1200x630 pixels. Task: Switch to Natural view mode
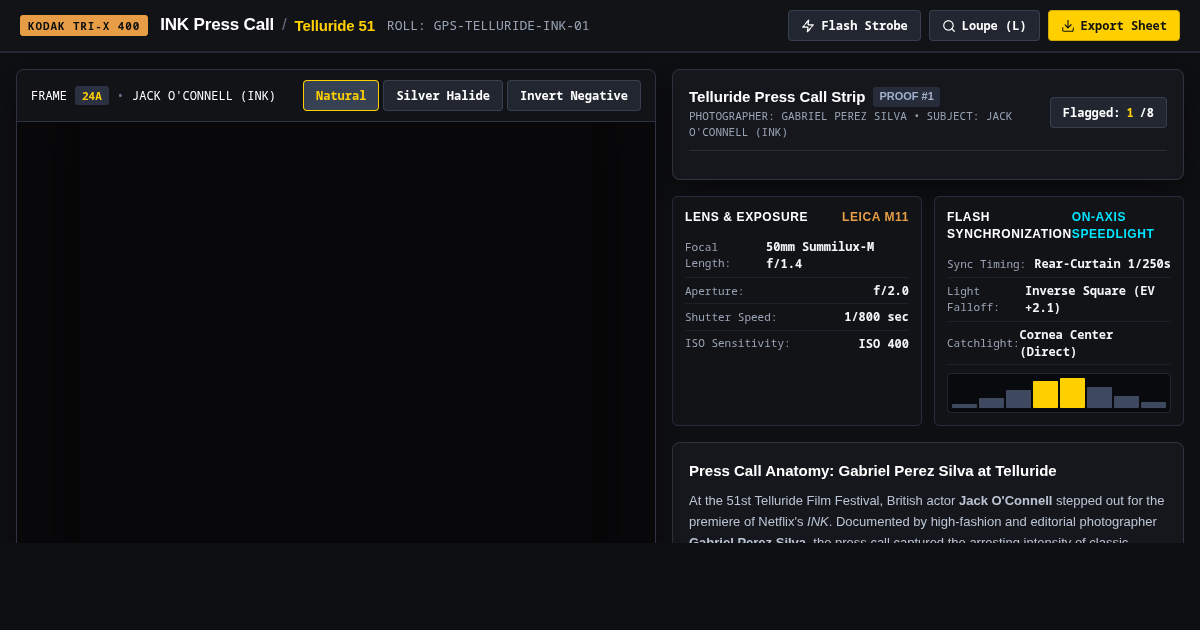pos(341,96)
